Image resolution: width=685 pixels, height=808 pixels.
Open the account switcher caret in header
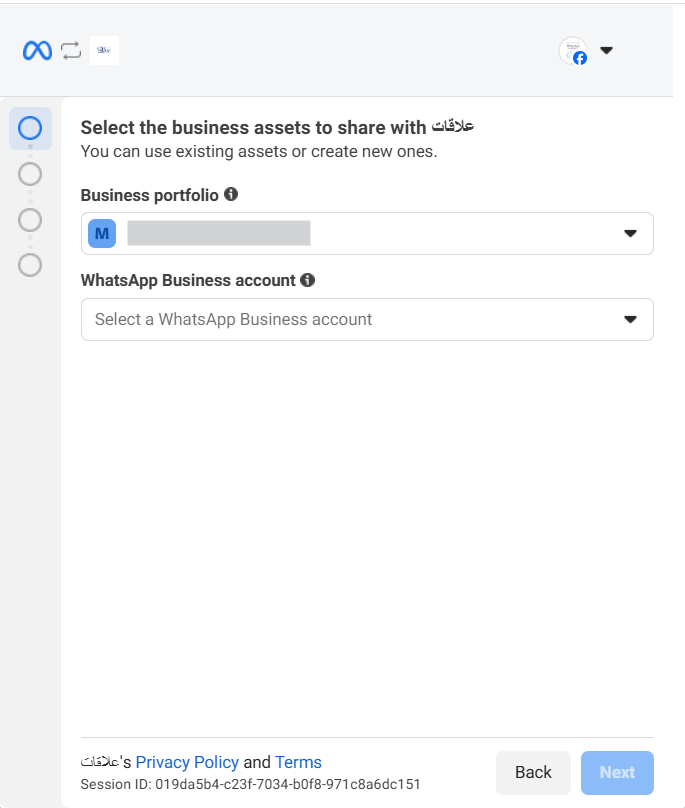coord(606,51)
